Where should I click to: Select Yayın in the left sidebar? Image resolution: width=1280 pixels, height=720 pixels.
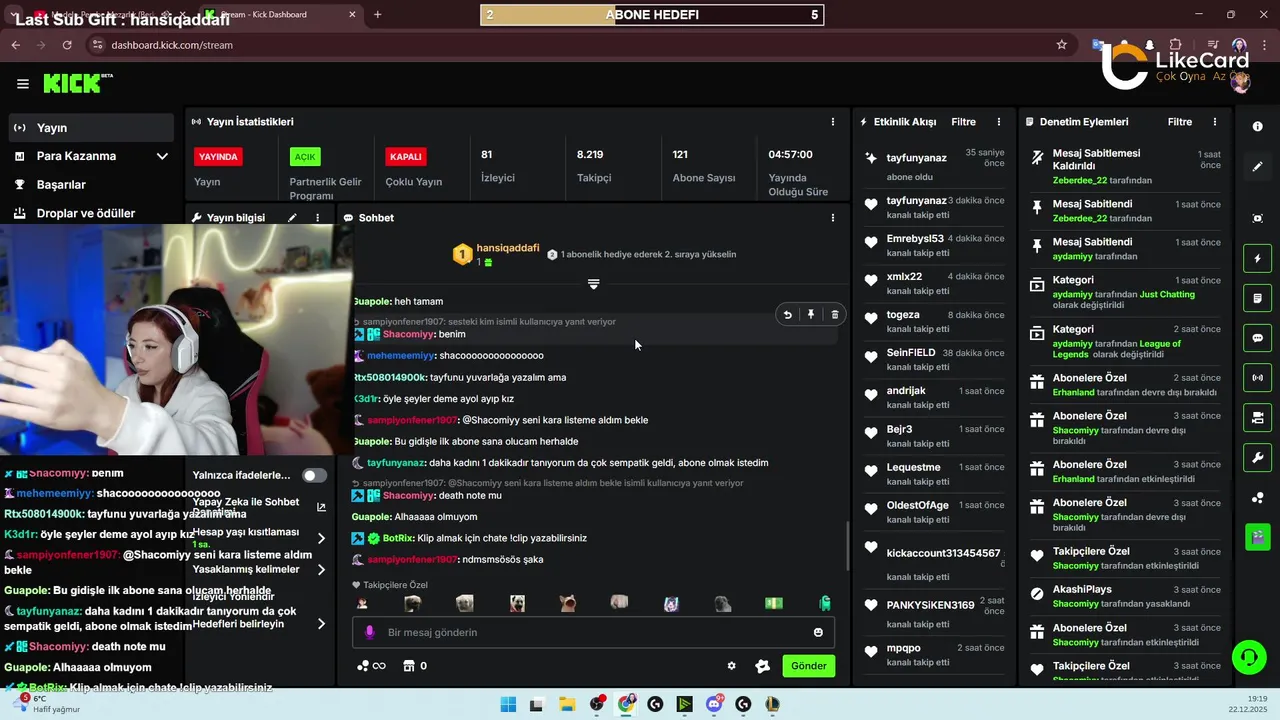(91, 128)
